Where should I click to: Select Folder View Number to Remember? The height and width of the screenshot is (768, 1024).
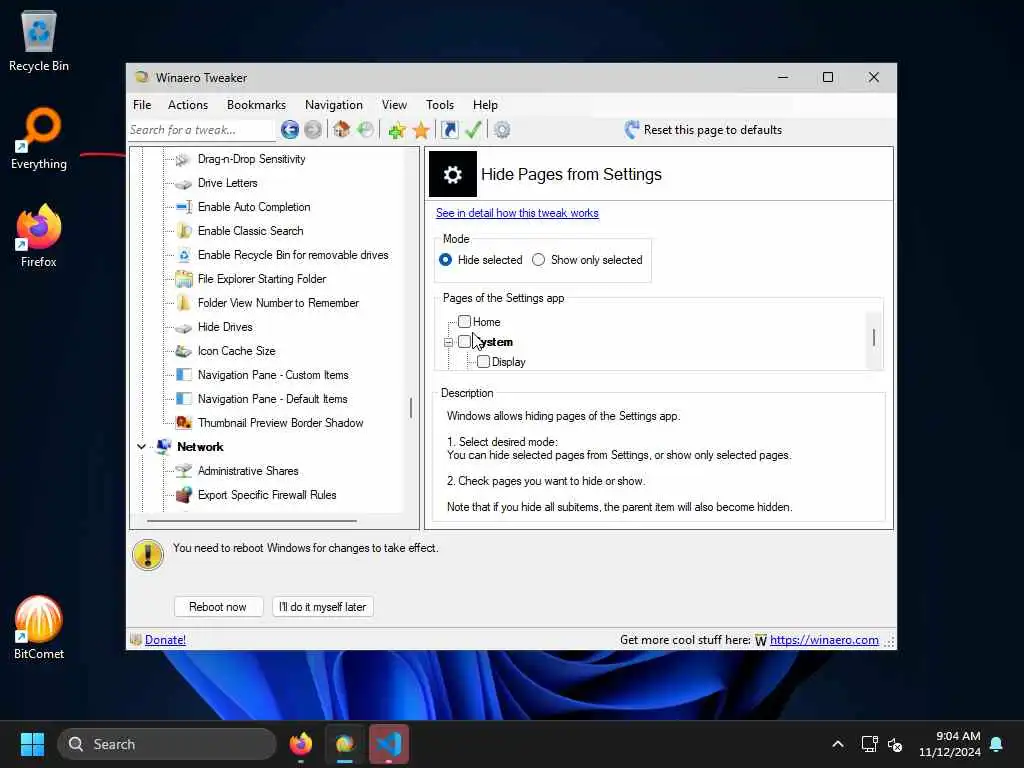[278, 303]
